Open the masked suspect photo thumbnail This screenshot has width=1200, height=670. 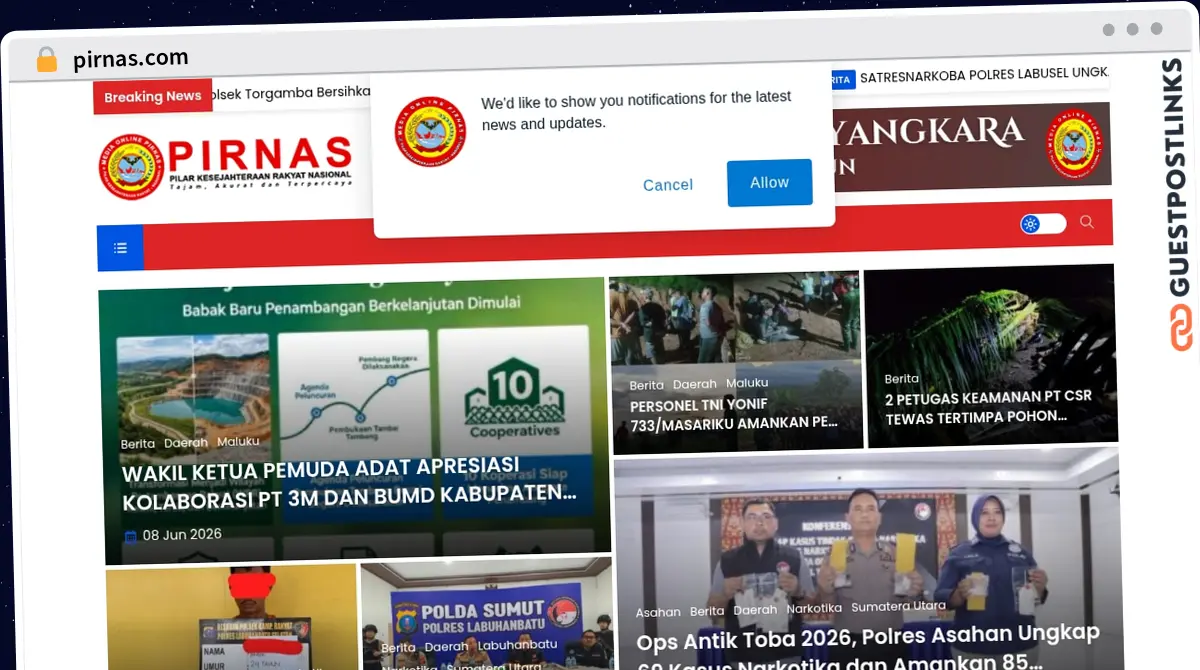click(x=231, y=617)
